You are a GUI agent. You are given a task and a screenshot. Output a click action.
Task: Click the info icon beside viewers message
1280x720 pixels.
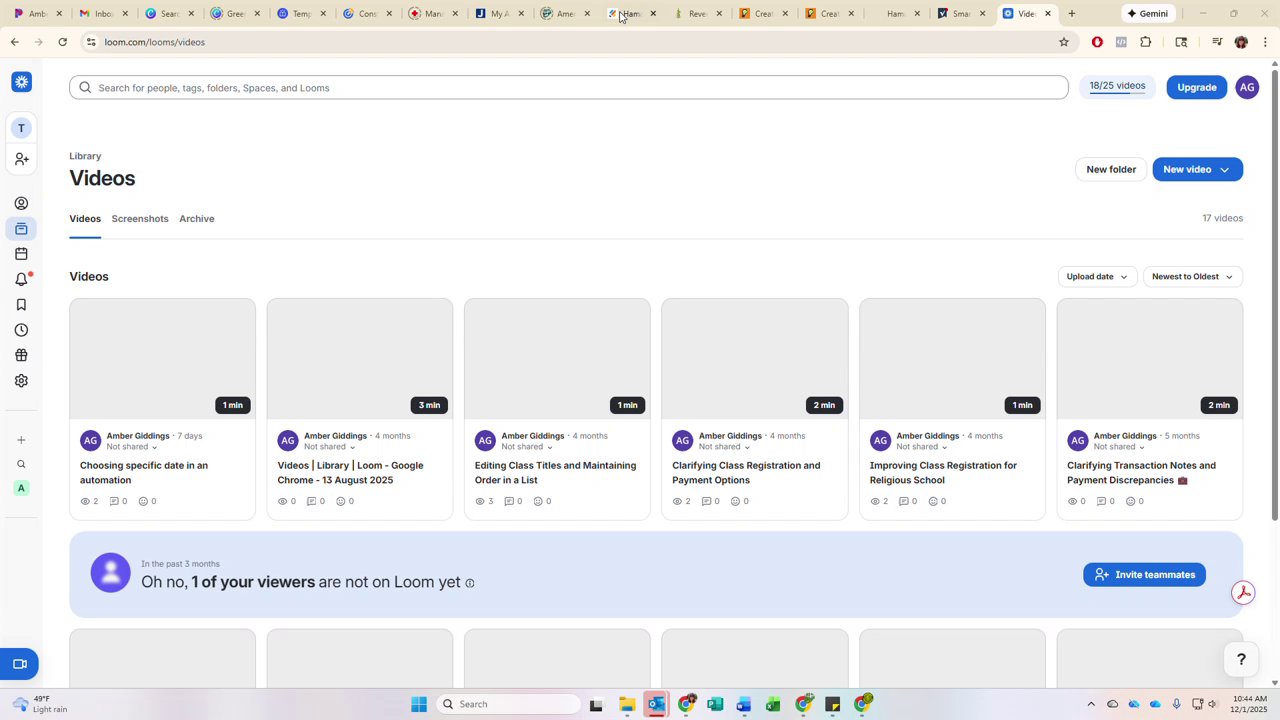click(470, 583)
